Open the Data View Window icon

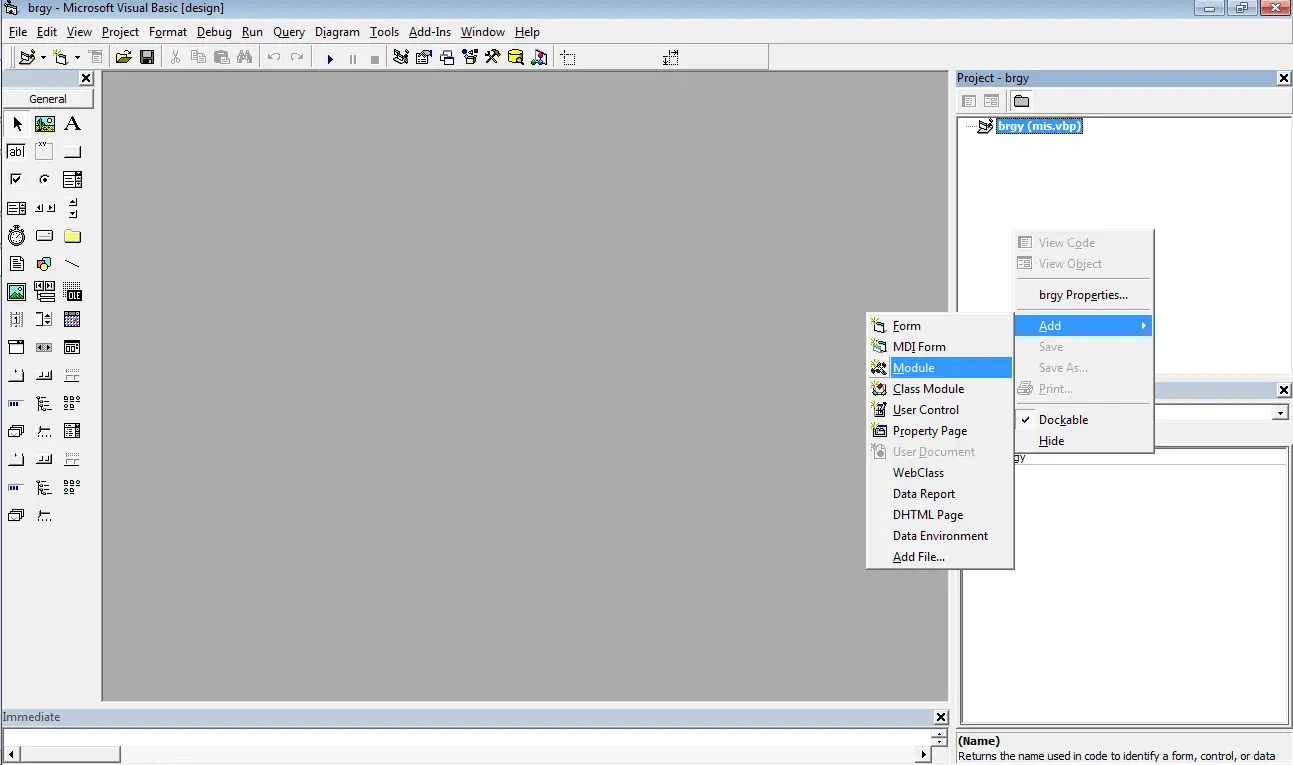516,58
